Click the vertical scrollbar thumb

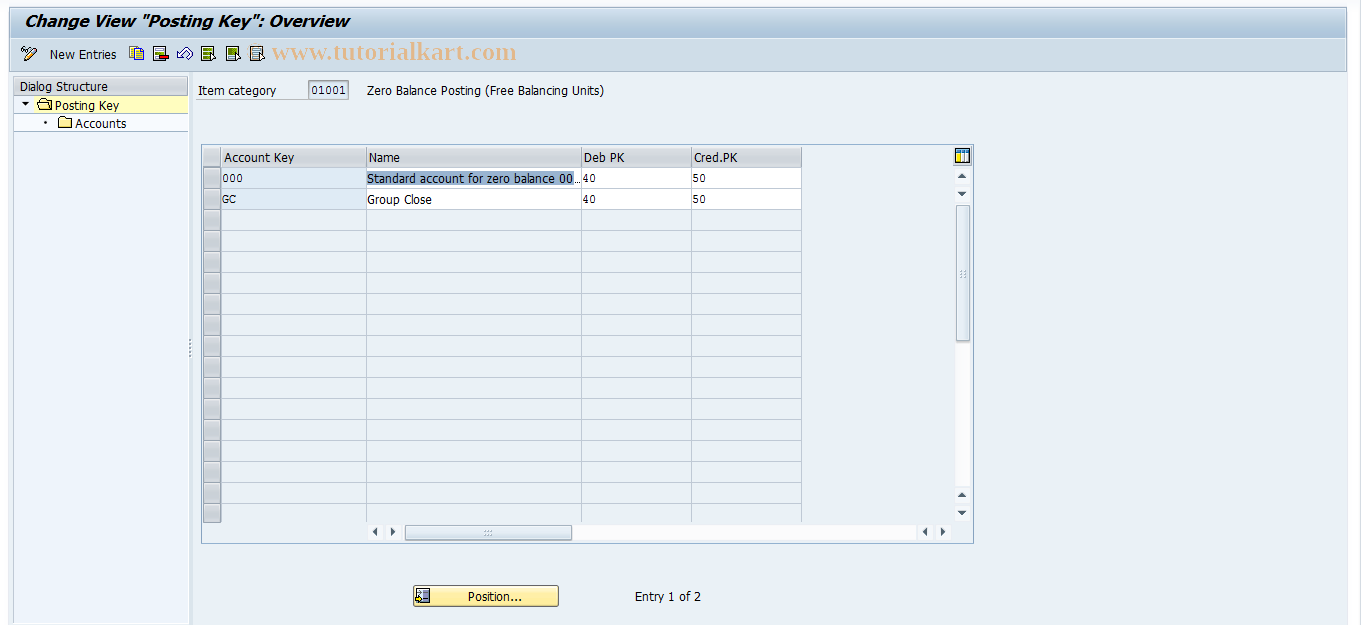coord(962,273)
